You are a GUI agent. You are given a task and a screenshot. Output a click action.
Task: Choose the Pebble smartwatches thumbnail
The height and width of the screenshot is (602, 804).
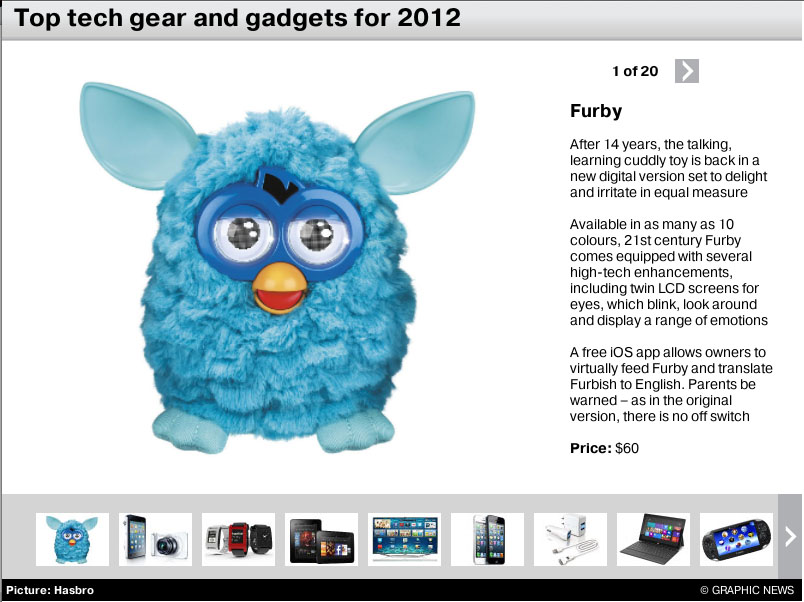coord(238,539)
